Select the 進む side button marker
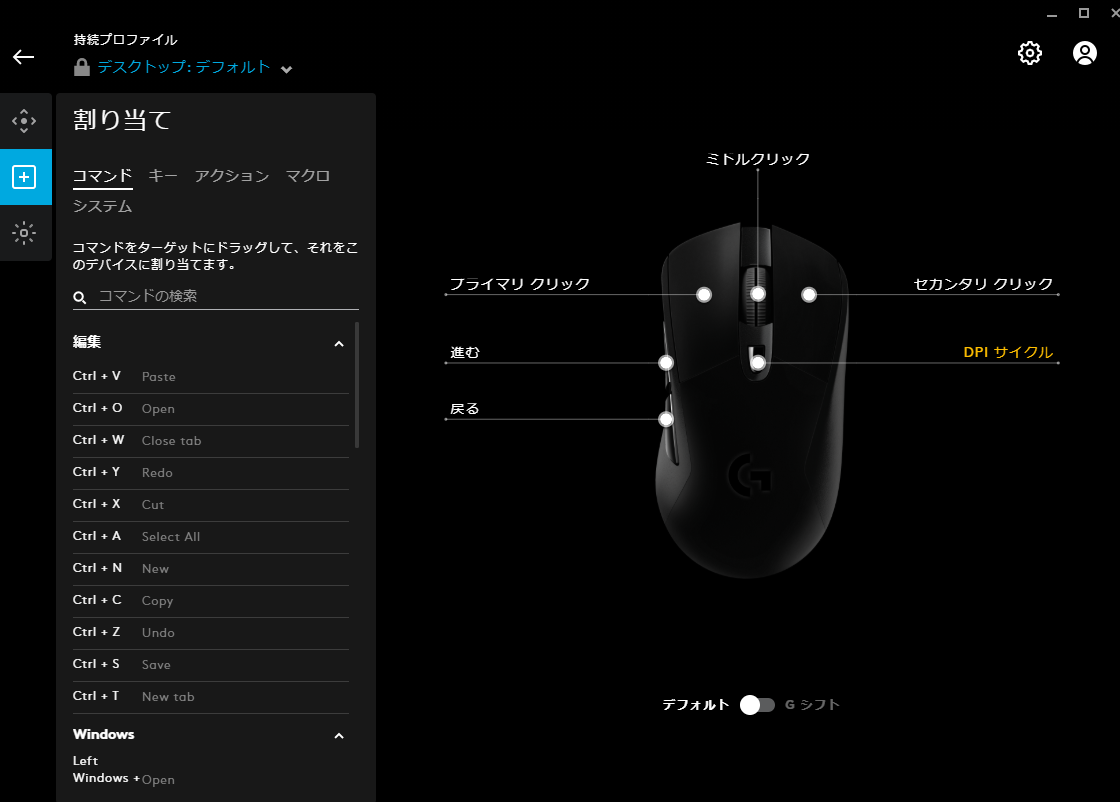 point(666,363)
